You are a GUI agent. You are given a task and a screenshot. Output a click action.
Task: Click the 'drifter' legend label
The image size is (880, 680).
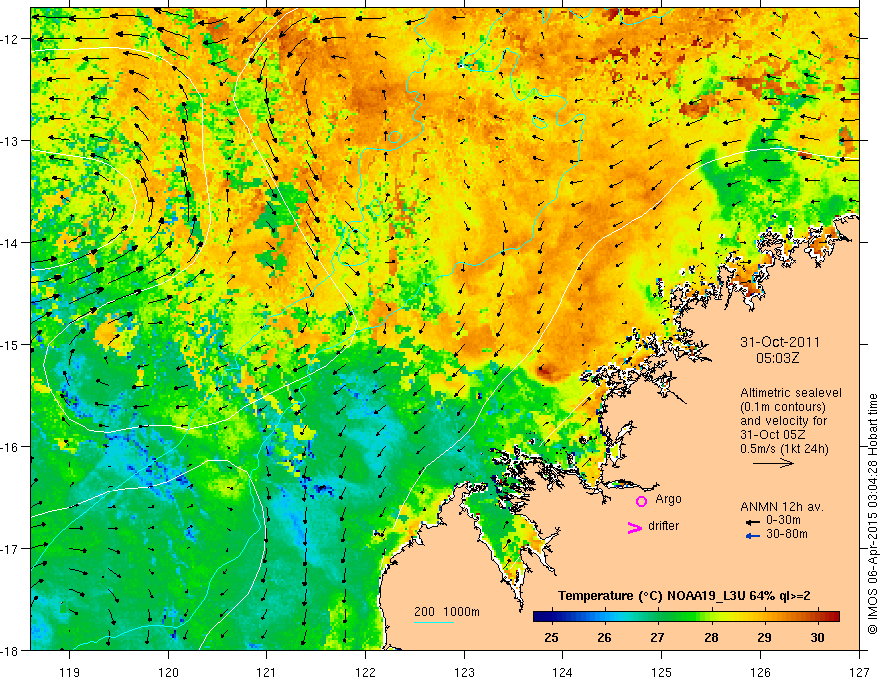pos(663,526)
